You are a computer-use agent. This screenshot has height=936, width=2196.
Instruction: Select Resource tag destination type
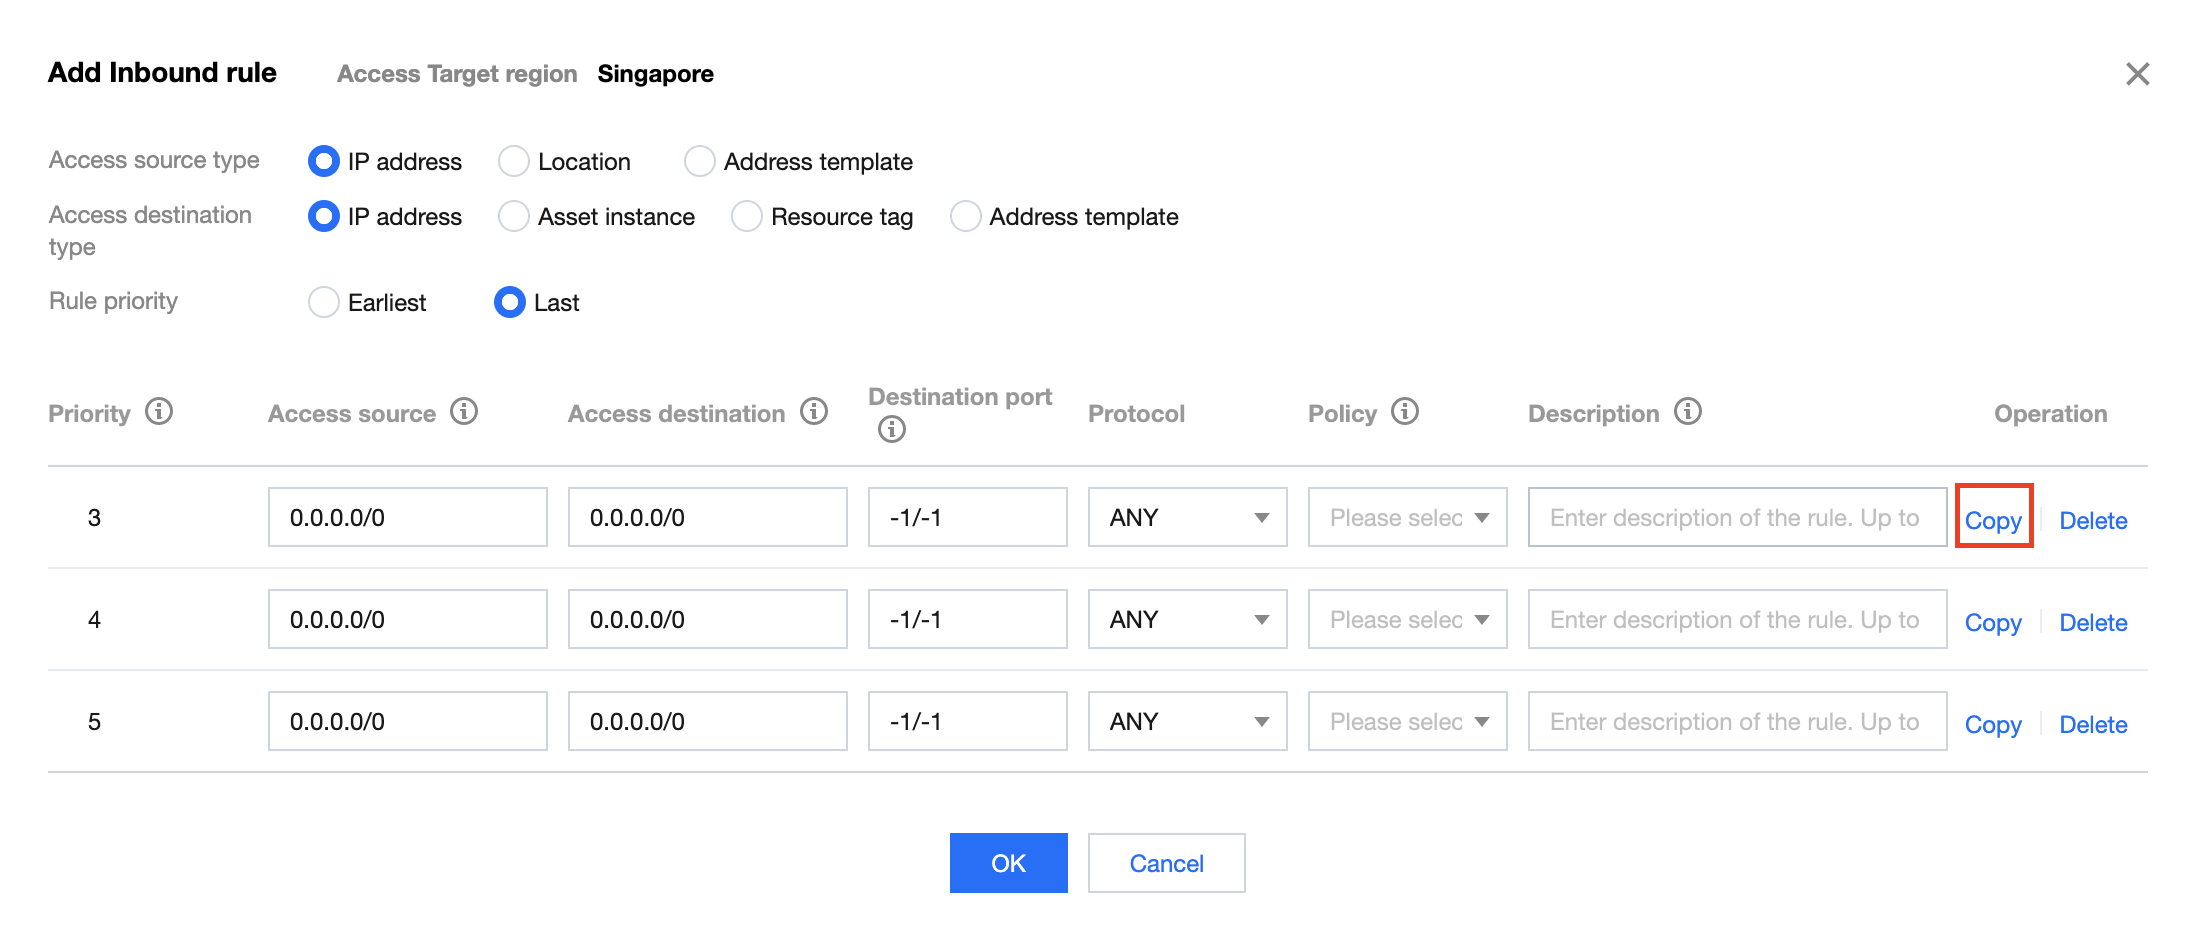(747, 216)
